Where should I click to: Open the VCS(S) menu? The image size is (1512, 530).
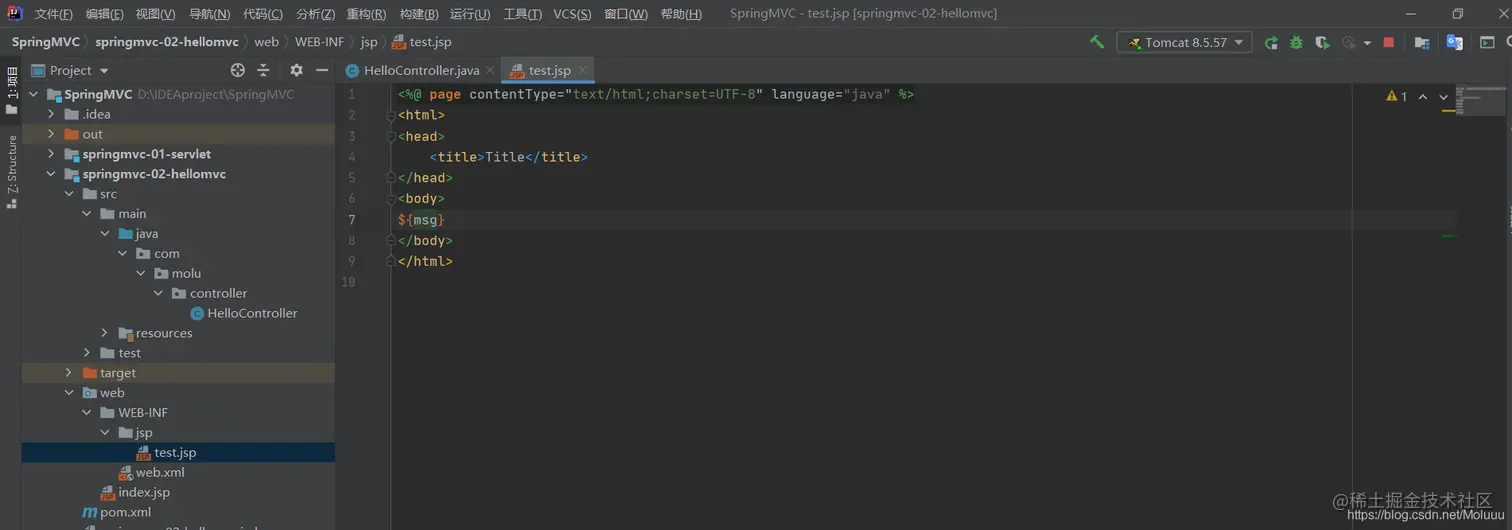click(572, 14)
